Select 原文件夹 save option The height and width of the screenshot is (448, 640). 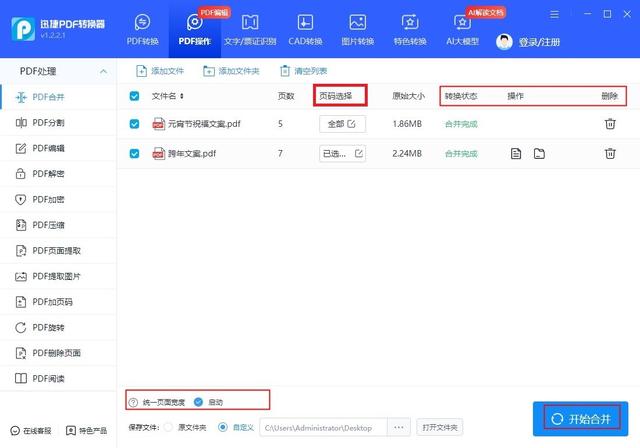(x=168, y=428)
